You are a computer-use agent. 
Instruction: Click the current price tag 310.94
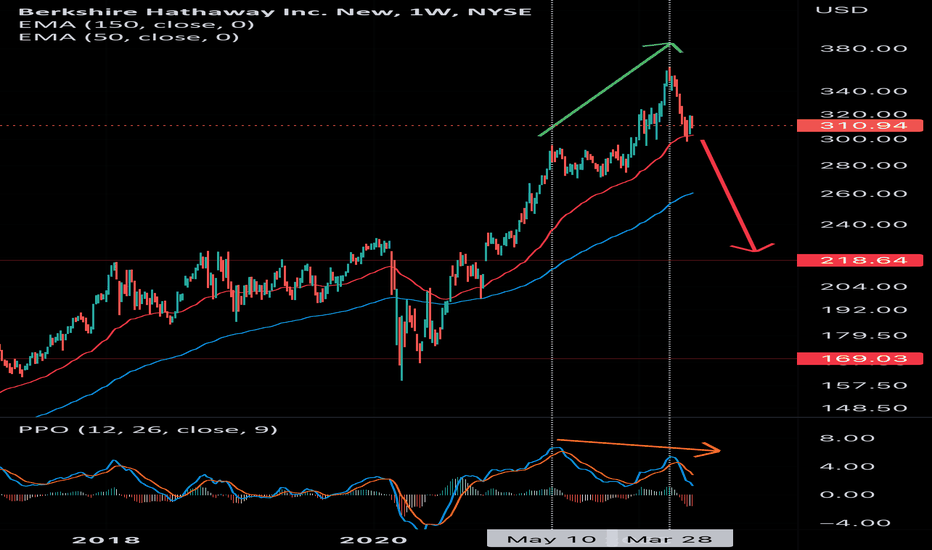pos(859,125)
